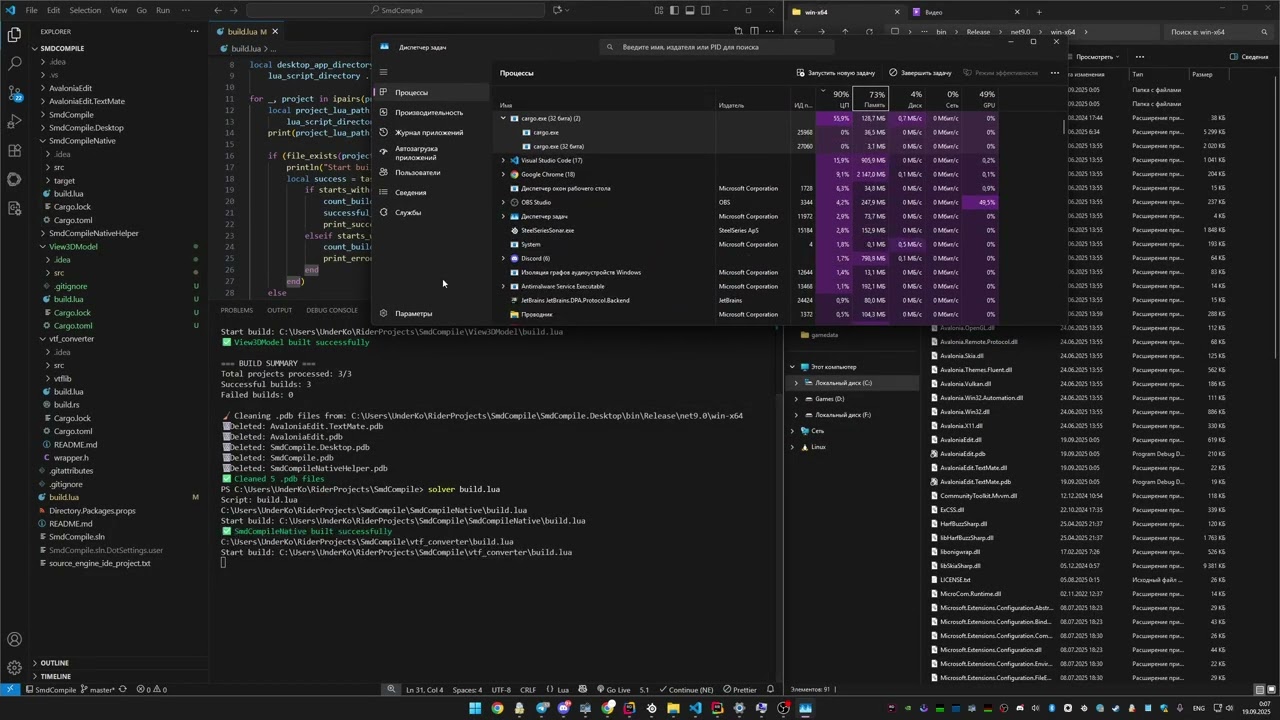This screenshot has width=1280, height=720.
Task: Switch to DEBUG CONSOLE panel tab
Action: click(332, 310)
